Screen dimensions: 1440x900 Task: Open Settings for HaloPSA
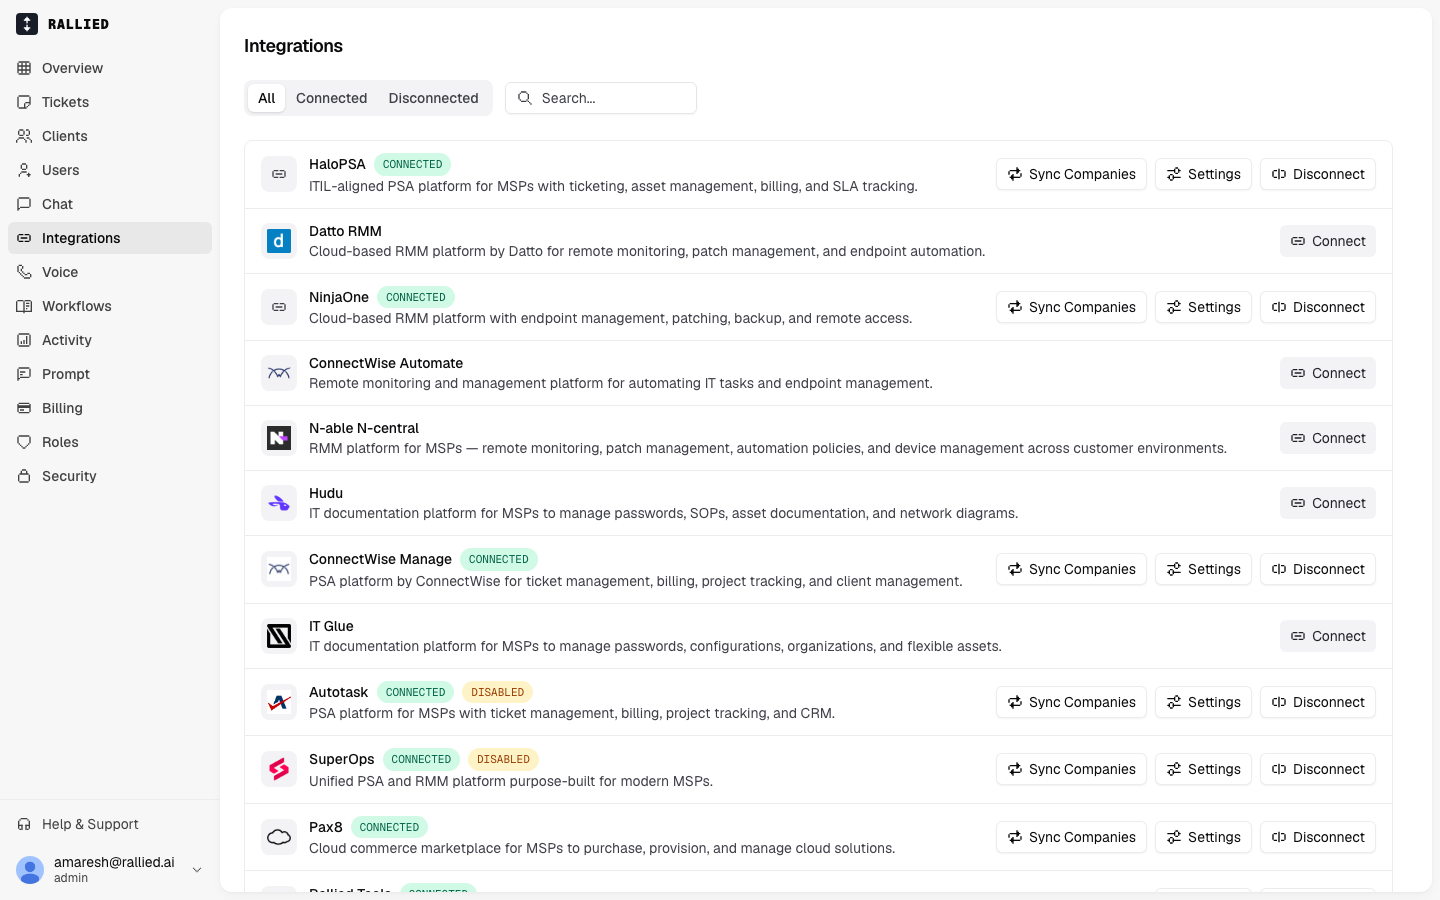click(x=1203, y=174)
